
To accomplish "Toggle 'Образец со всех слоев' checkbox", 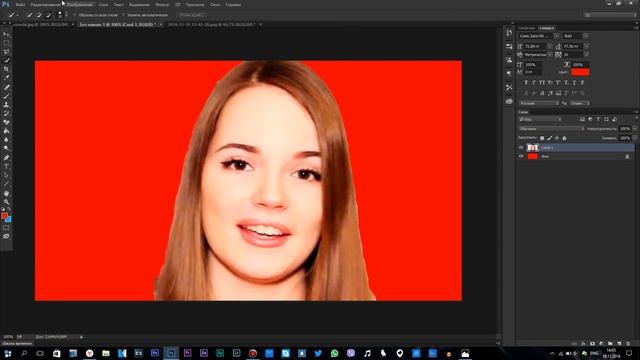I will tap(75, 15).
